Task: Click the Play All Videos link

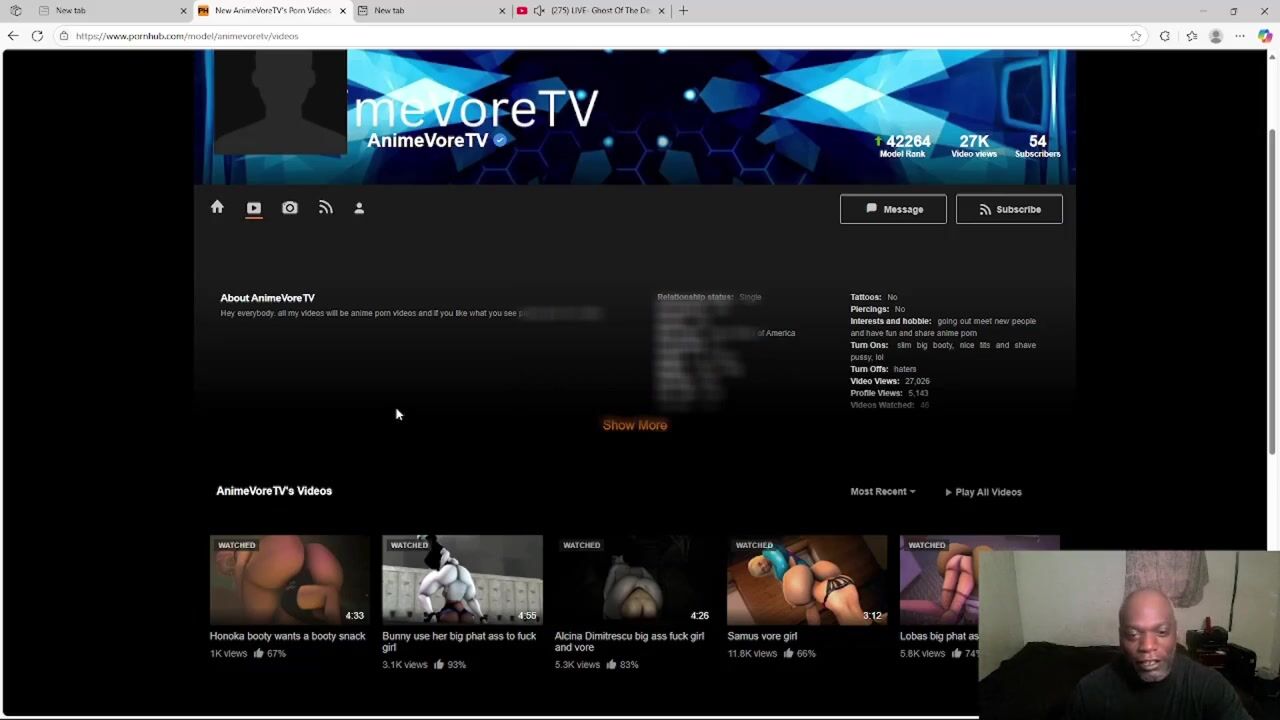Action: [x=983, y=492]
